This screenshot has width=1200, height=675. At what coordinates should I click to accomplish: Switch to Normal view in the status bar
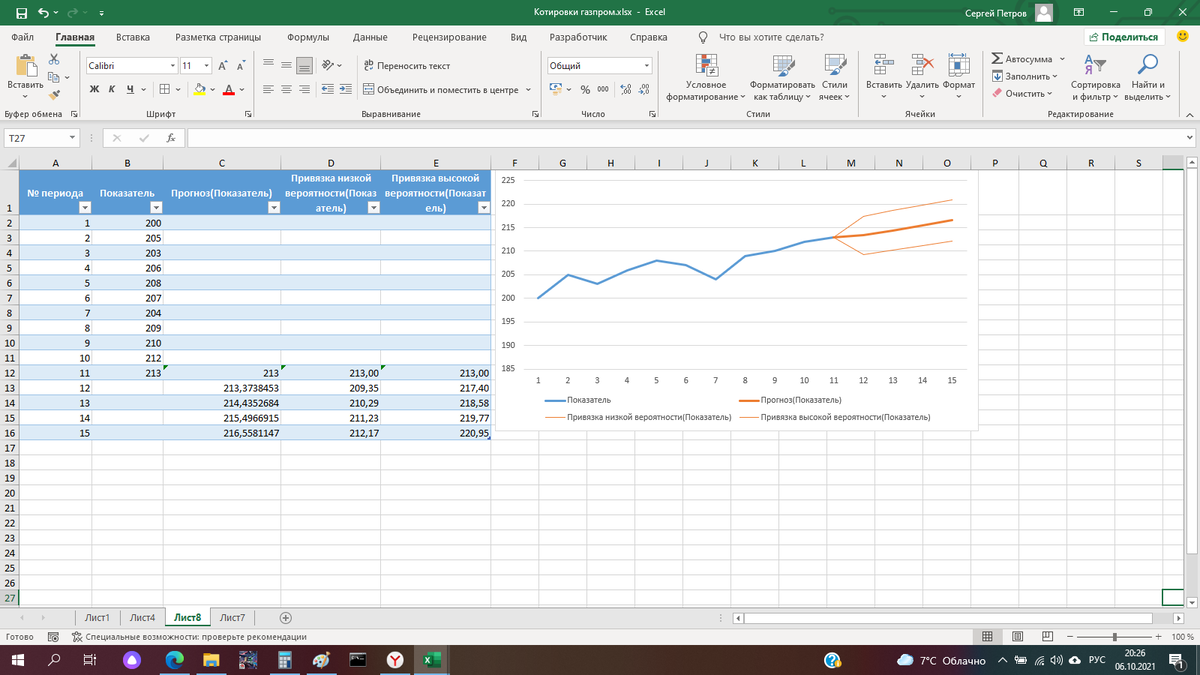(x=987, y=636)
